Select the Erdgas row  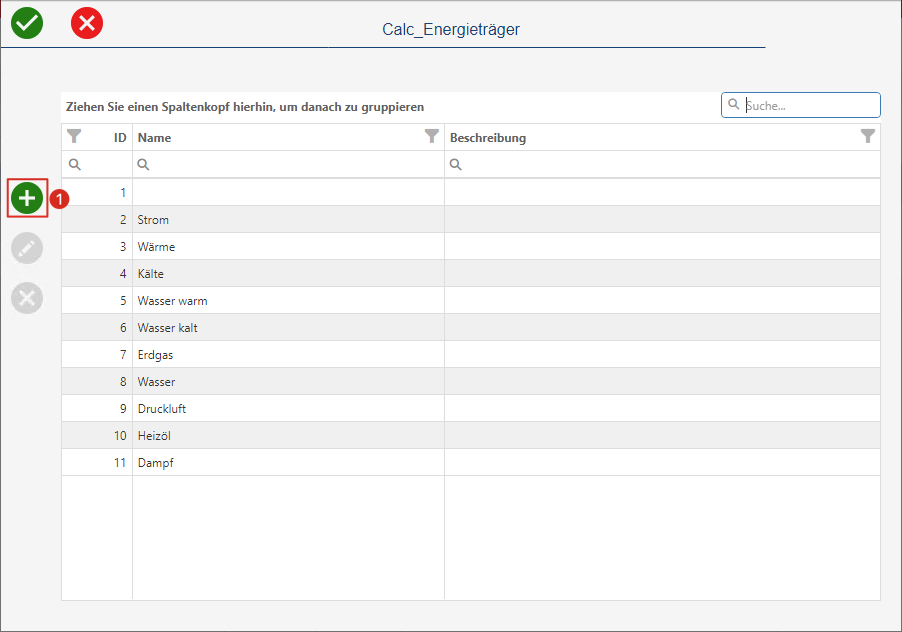pyautogui.click(x=471, y=355)
